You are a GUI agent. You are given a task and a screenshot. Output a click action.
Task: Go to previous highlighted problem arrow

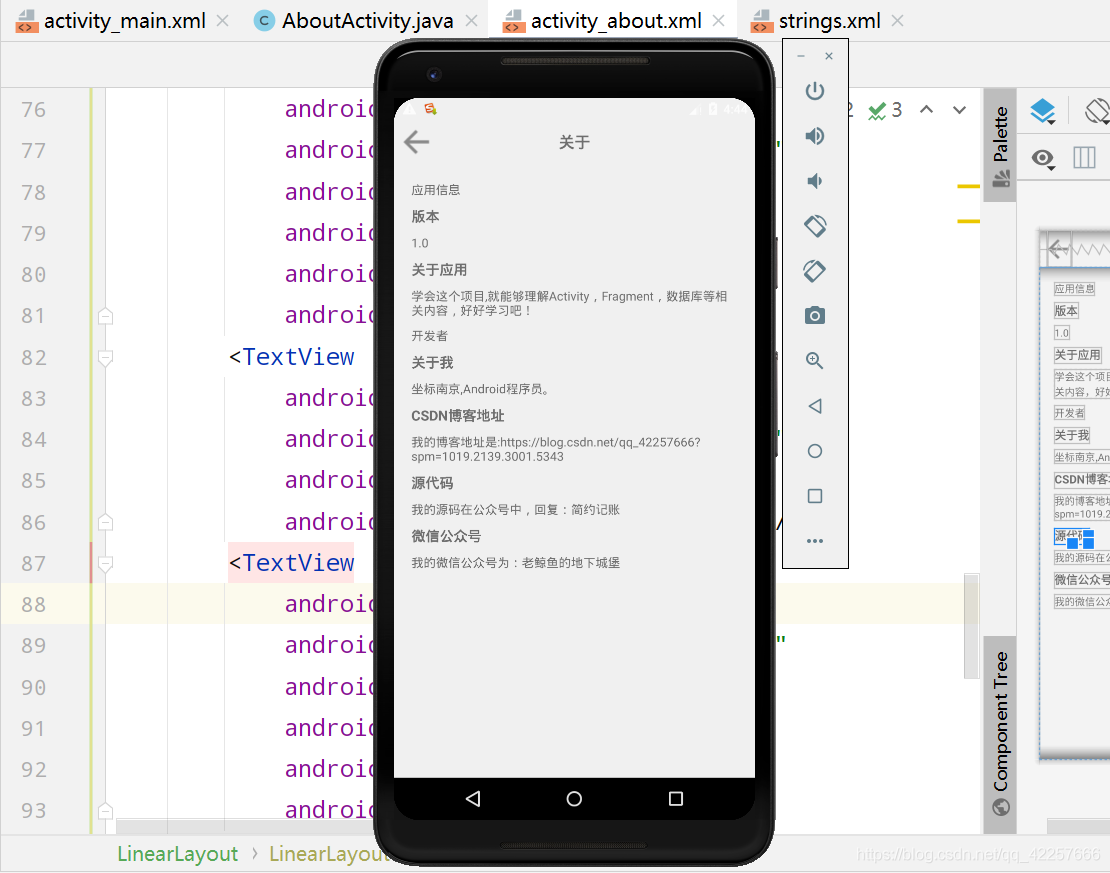point(926,110)
